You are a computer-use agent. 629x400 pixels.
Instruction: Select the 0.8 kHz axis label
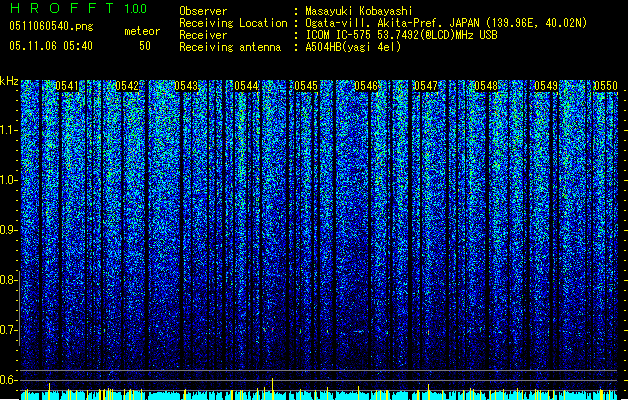pyautogui.click(x=8, y=280)
